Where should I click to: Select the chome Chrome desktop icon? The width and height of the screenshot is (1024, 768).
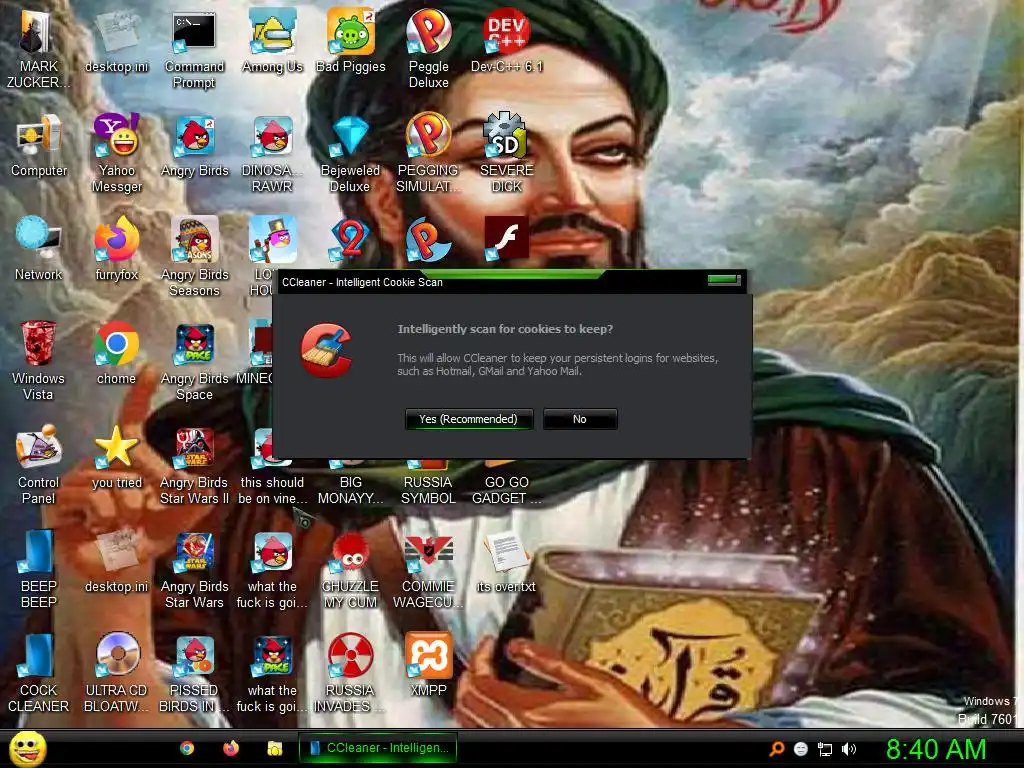[x=117, y=354]
